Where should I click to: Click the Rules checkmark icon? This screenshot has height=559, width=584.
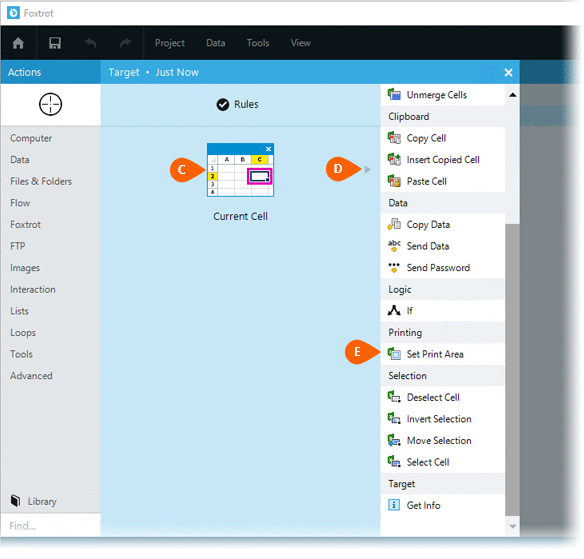click(x=223, y=105)
